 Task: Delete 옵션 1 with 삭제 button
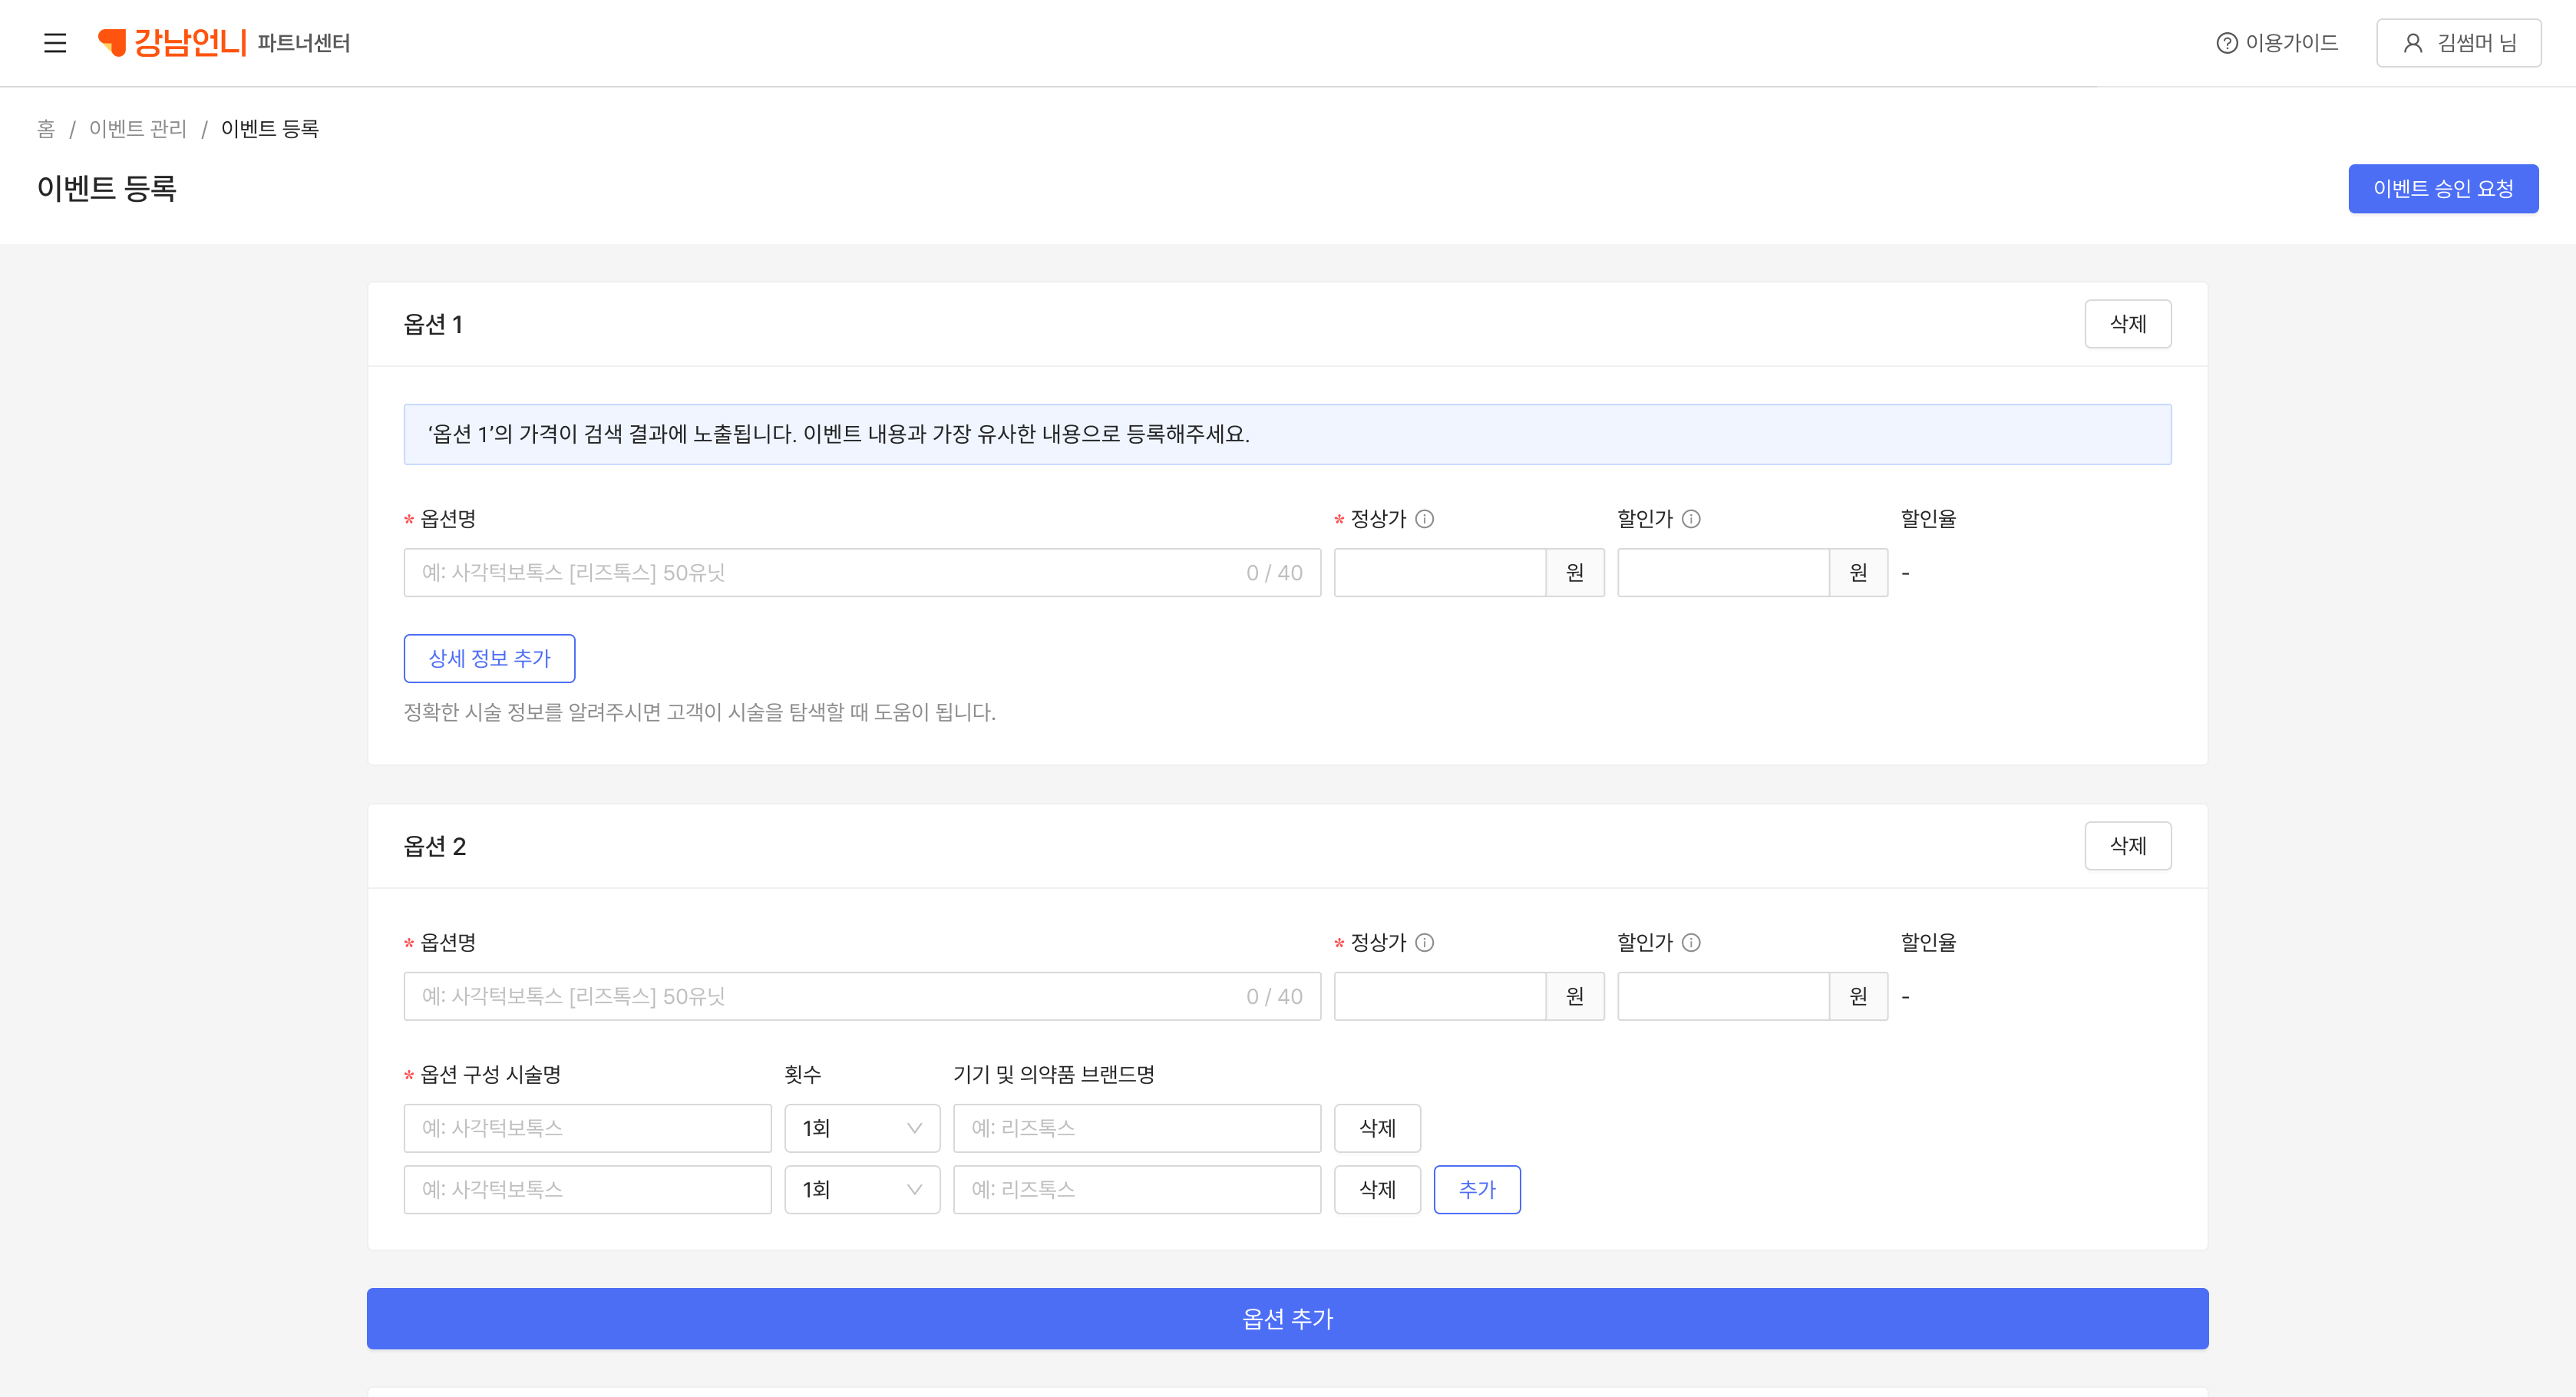[x=2127, y=324]
